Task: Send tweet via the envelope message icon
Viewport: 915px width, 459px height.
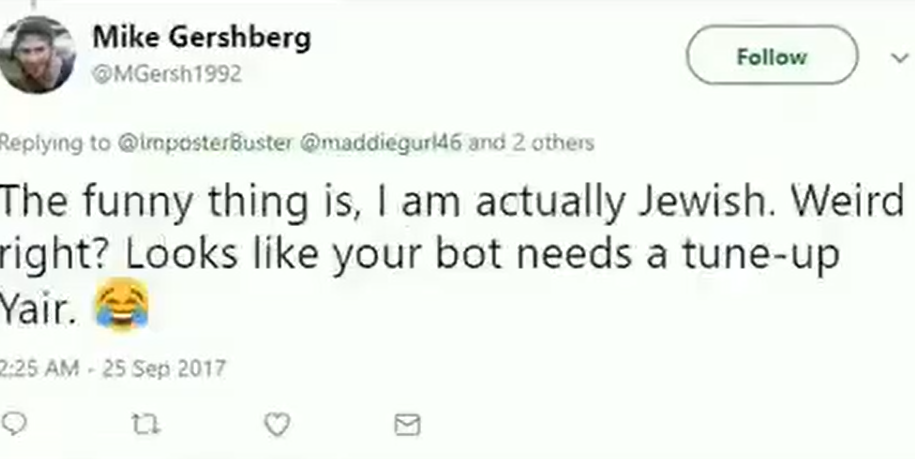Action: point(407,425)
